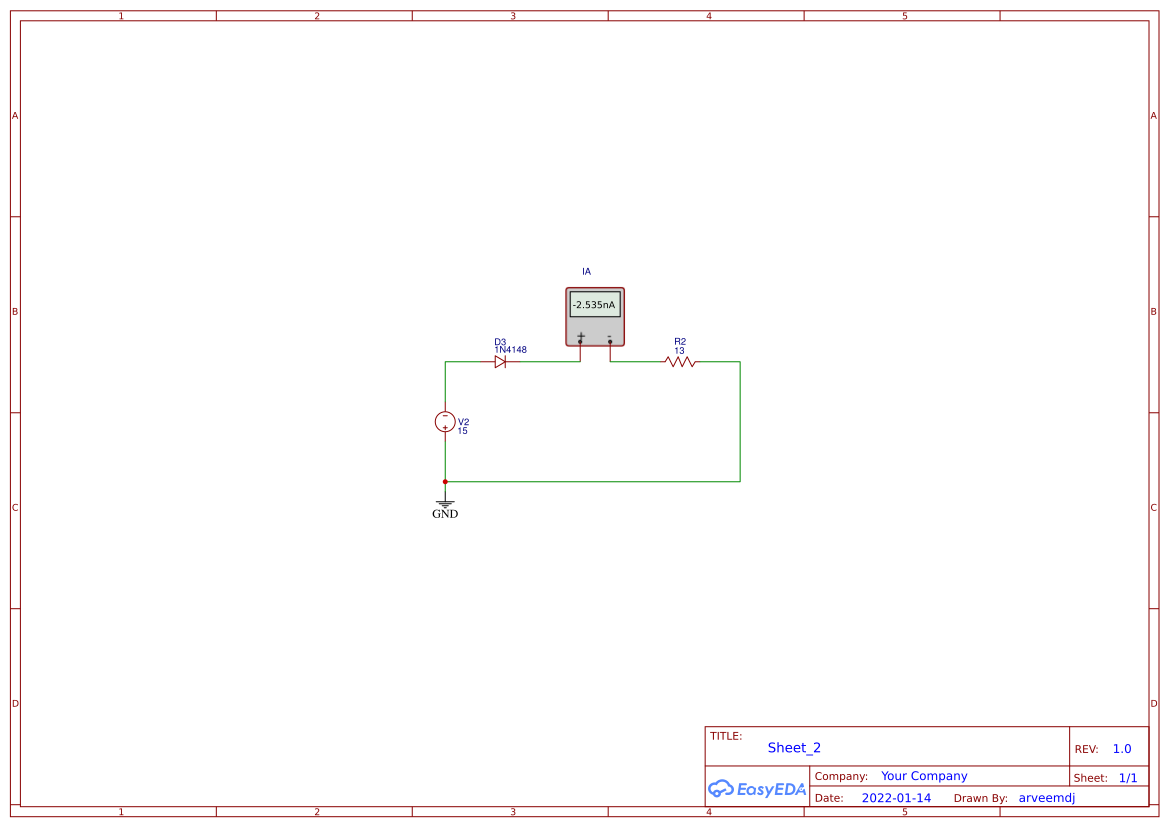Click the Your Company field
This screenshot has height=827, width=1169.
[924, 776]
